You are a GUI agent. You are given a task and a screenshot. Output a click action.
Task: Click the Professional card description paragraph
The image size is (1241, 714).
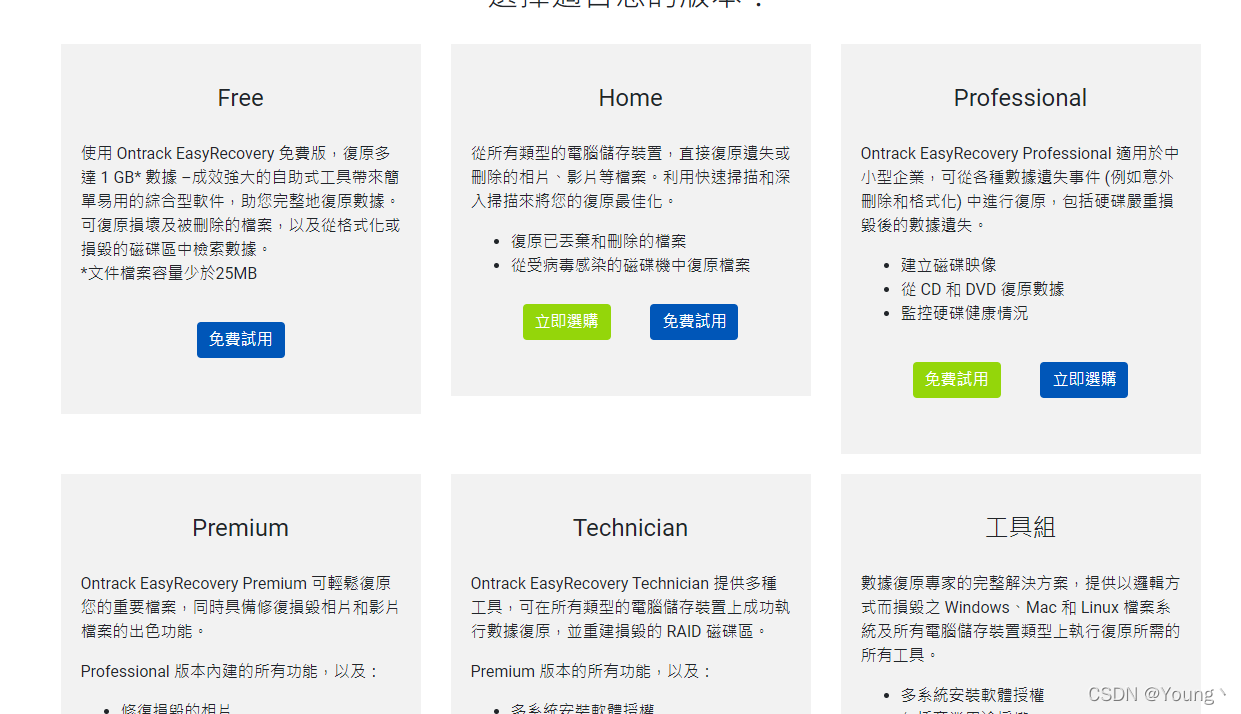[x=1020, y=189]
